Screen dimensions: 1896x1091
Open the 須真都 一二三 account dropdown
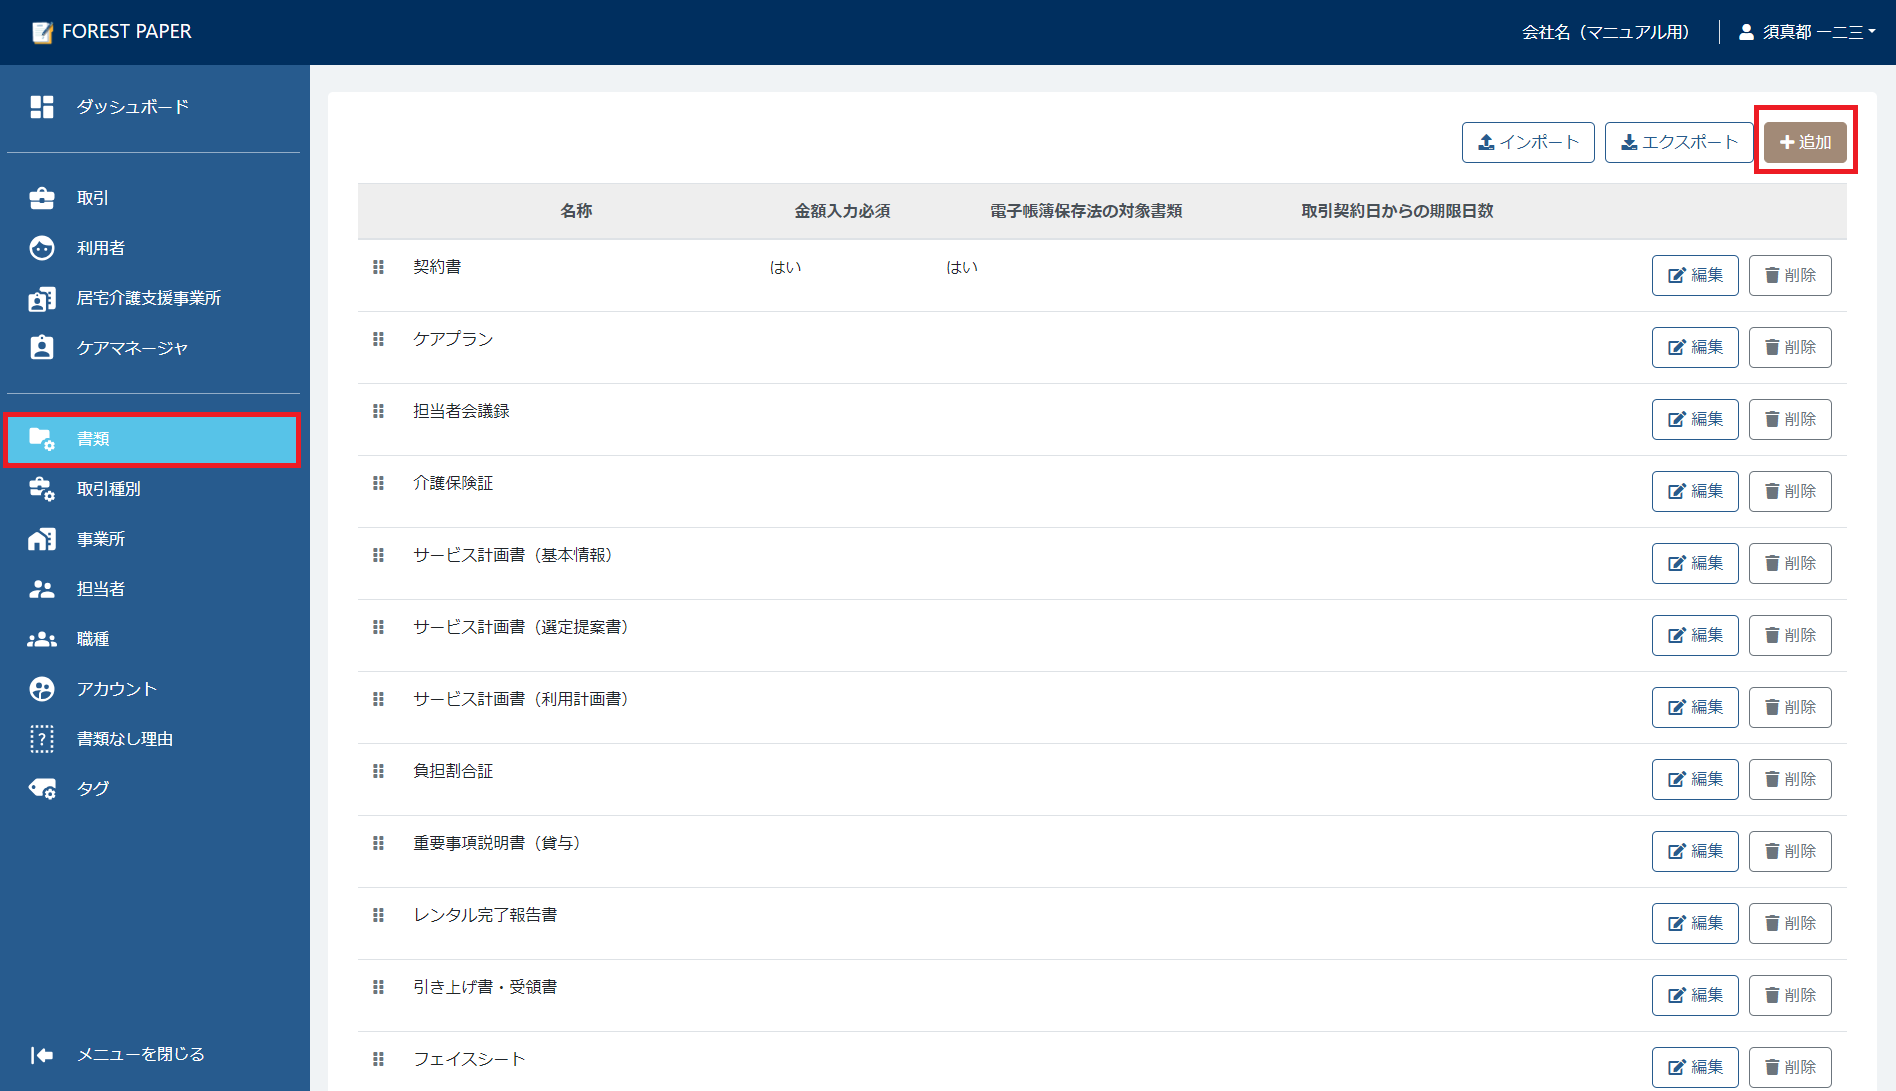click(x=1808, y=31)
